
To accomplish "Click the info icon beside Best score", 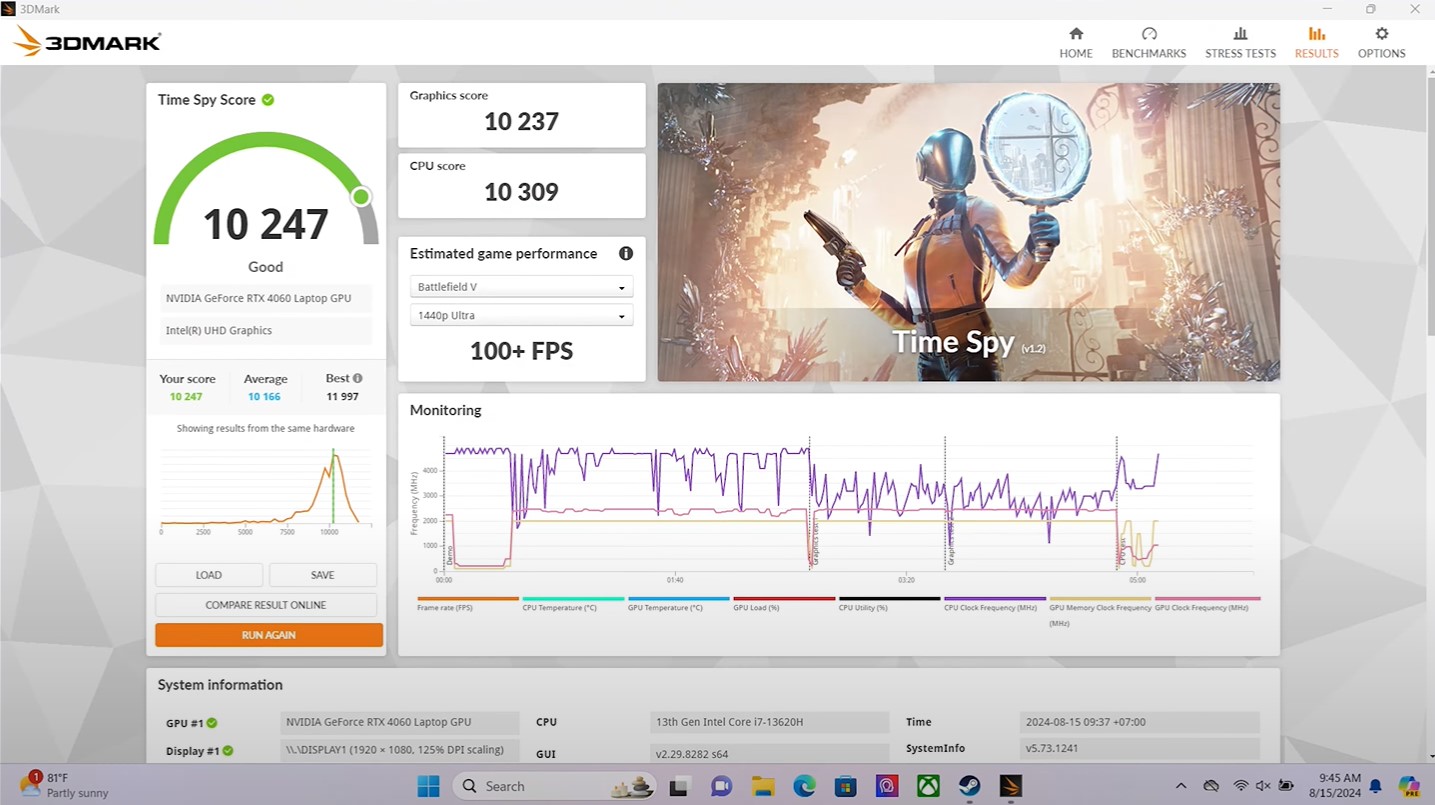I will 358,379.
